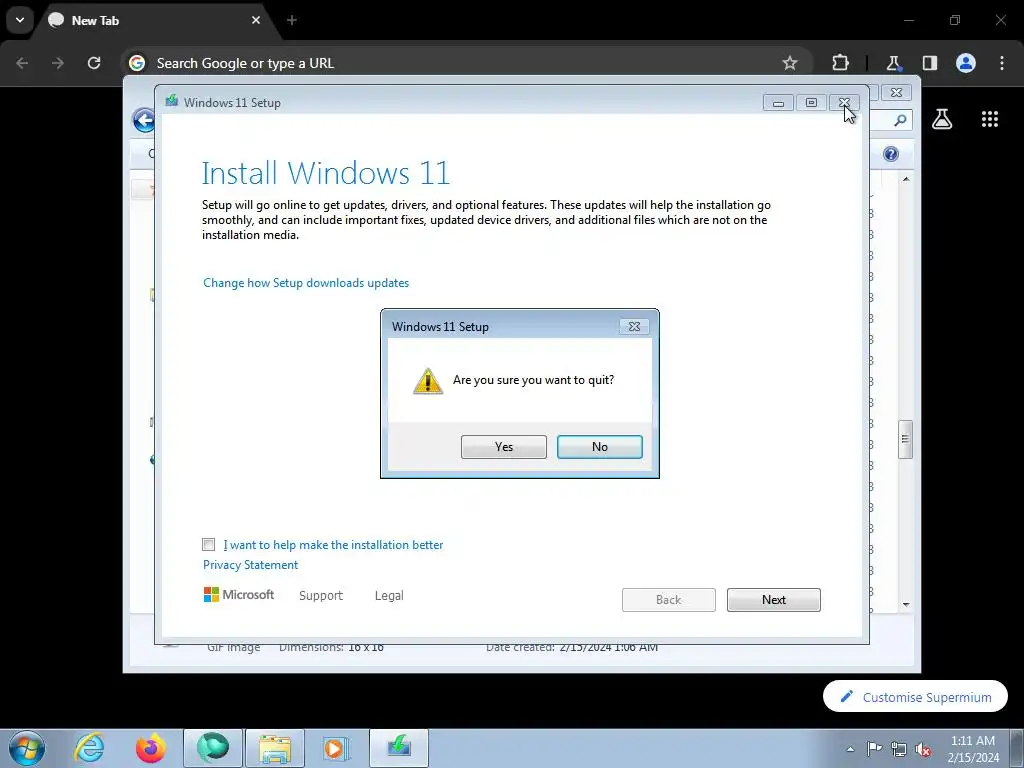
Task: Show hidden system tray icons
Action: [850, 749]
